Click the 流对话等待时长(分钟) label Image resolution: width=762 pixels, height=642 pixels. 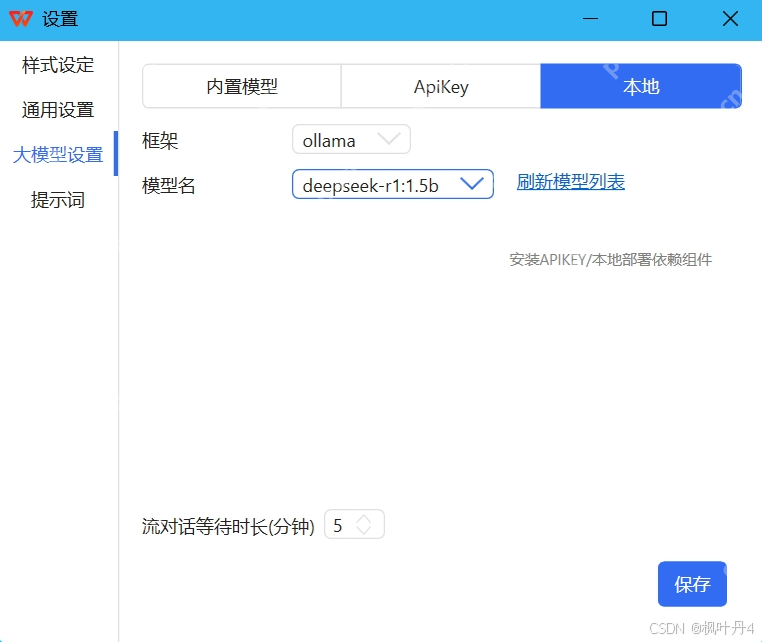pyautogui.click(x=228, y=526)
